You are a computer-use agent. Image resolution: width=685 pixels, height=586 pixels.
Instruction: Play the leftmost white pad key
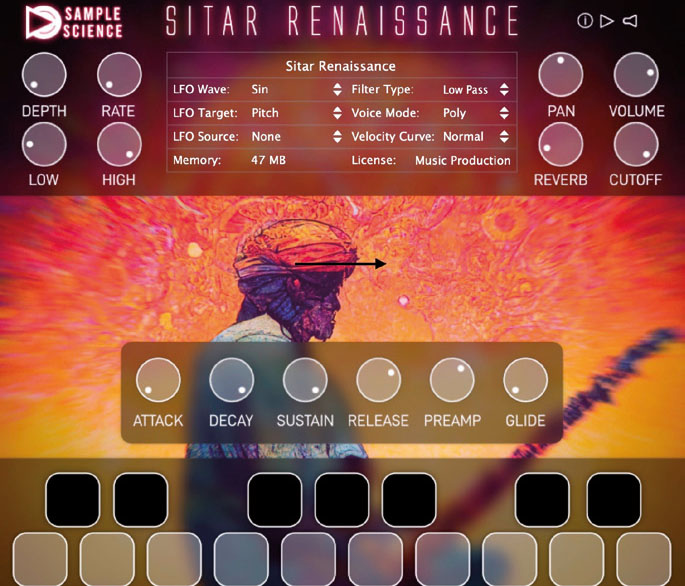(40, 559)
